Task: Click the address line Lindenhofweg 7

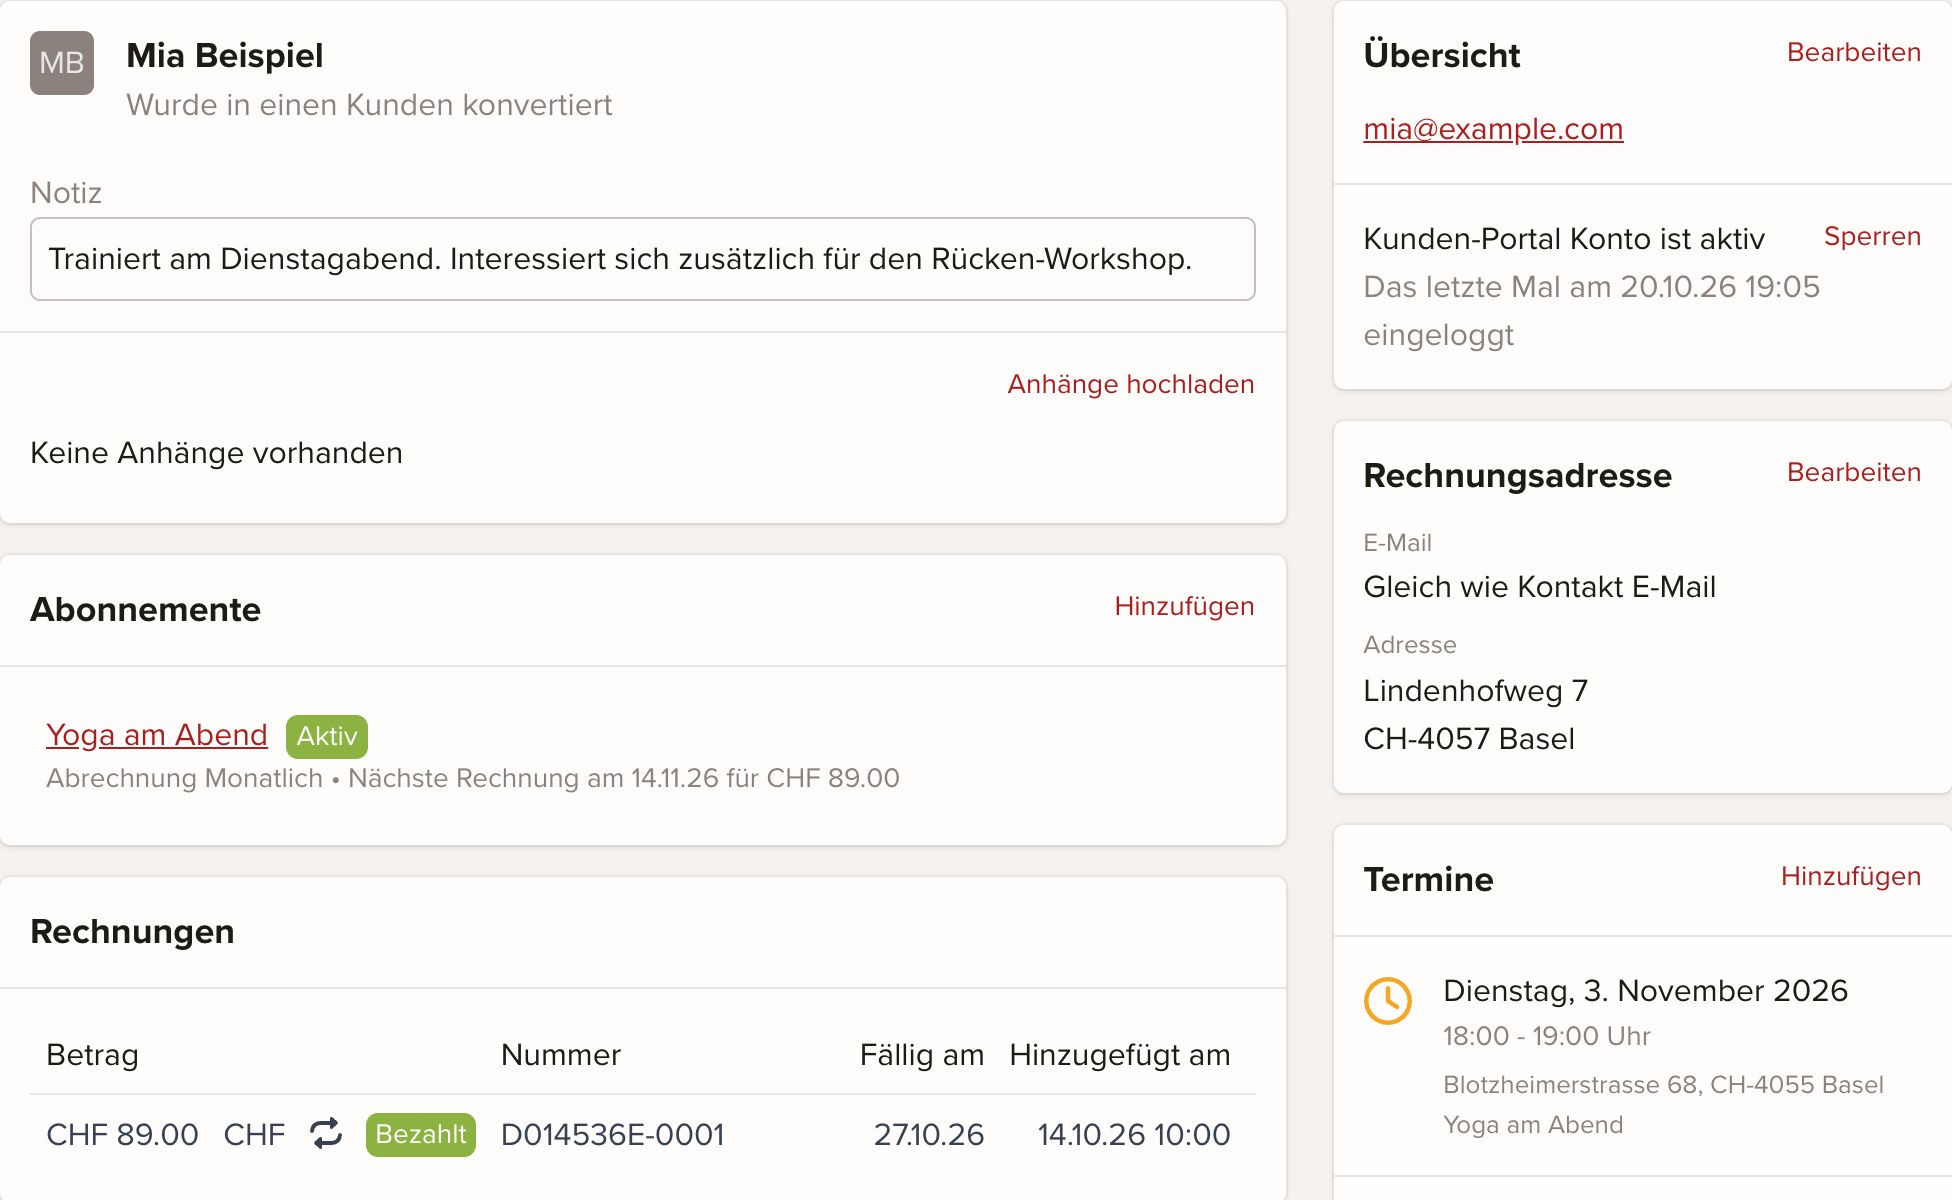Action: tap(1476, 691)
